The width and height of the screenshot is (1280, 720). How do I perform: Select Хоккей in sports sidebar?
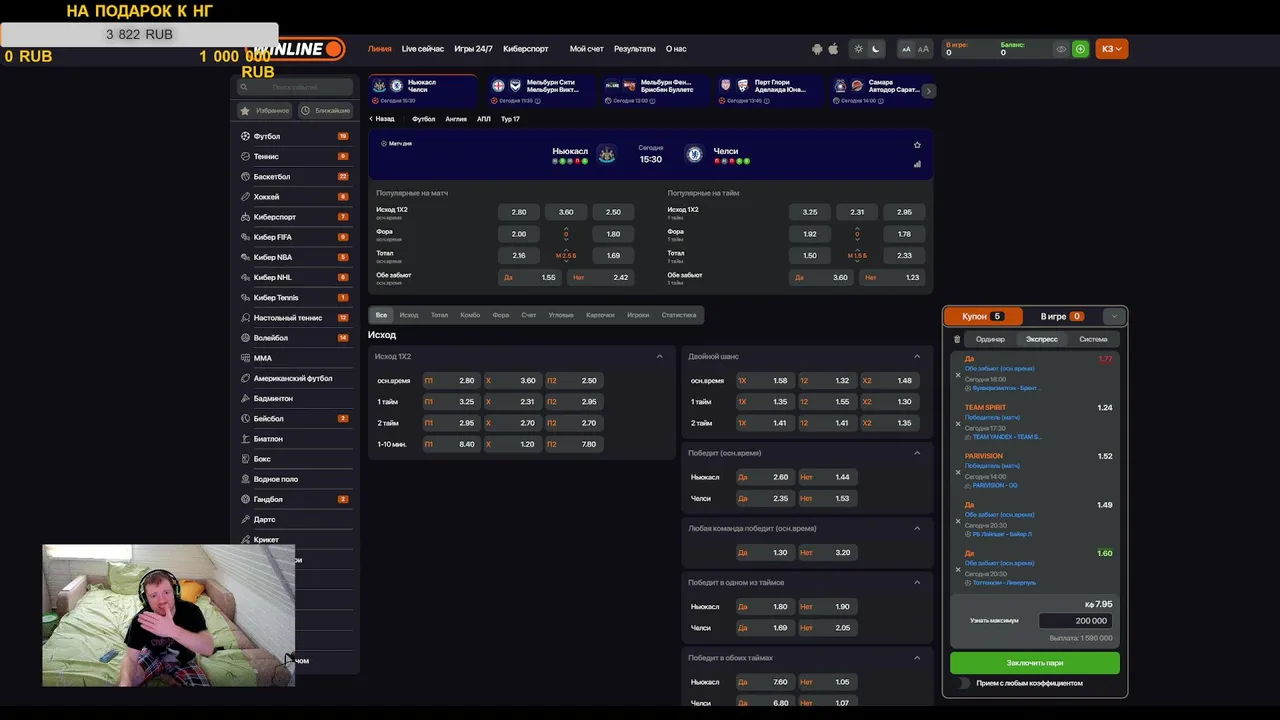tap(294, 197)
